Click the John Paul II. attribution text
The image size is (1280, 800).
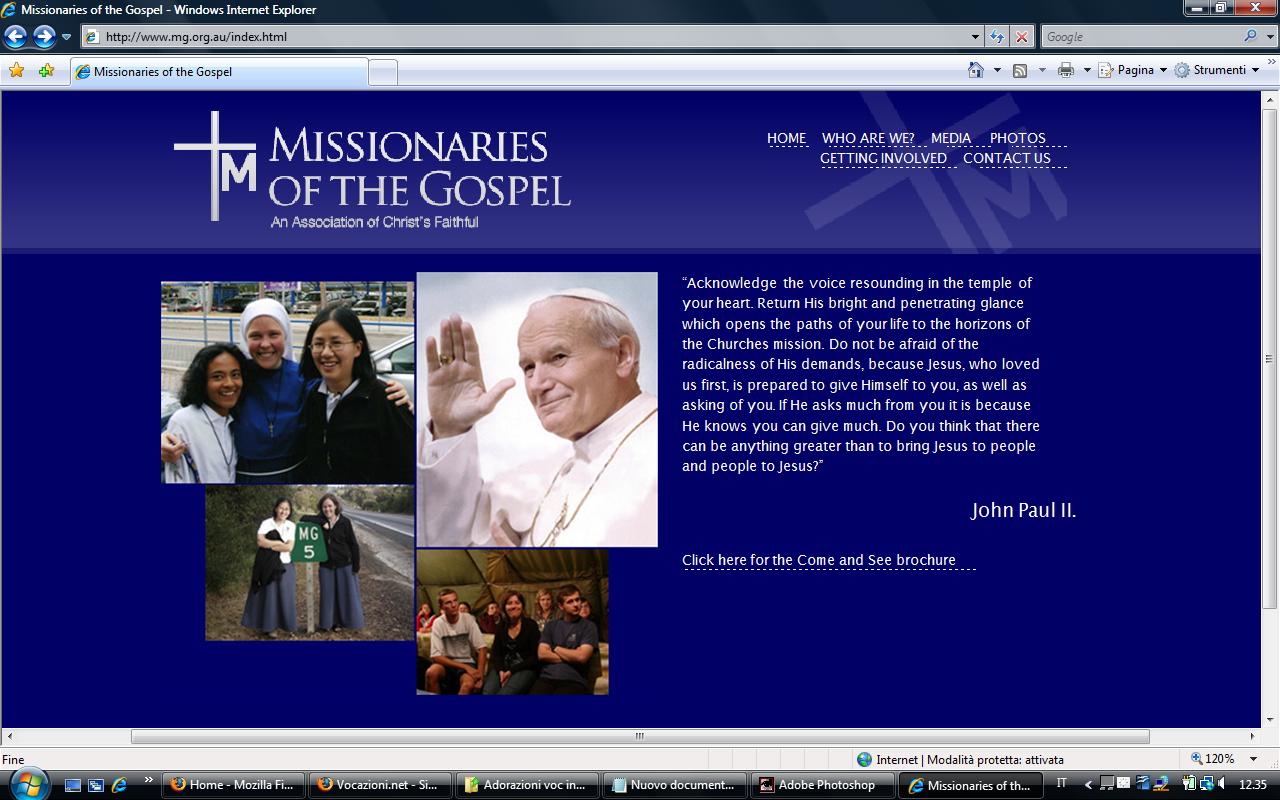pyautogui.click(x=1023, y=510)
